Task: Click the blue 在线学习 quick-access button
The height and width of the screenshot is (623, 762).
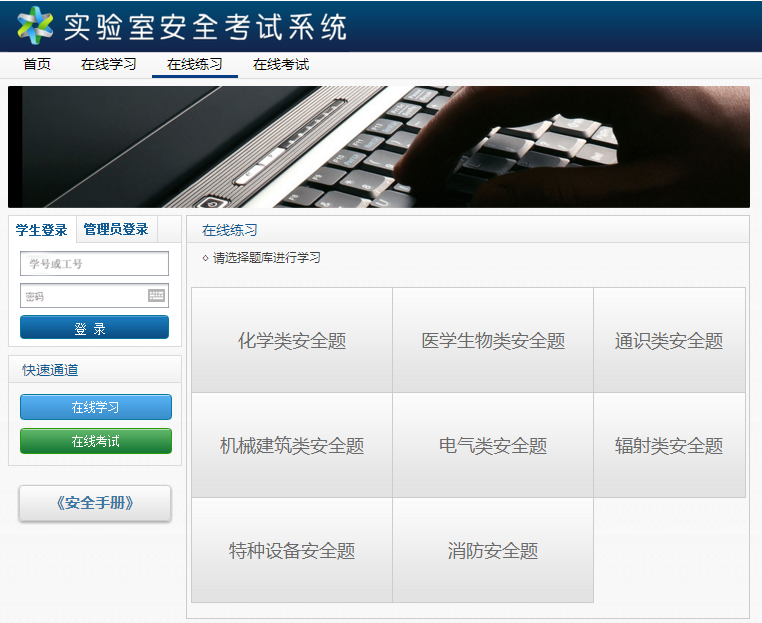Action: pyautogui.click(x=96, y=407)
